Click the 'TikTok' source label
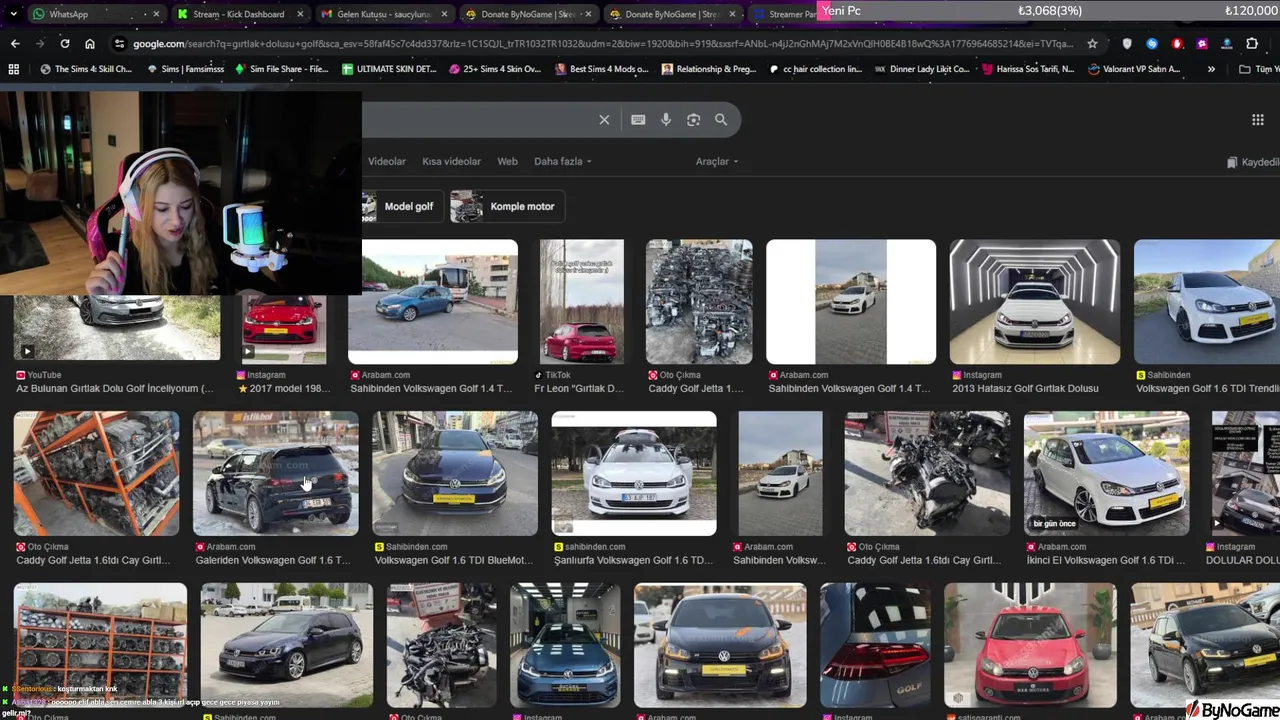The height and width of the screenshot is (720, 1280). pyautogui.click(x=558, y=375)
